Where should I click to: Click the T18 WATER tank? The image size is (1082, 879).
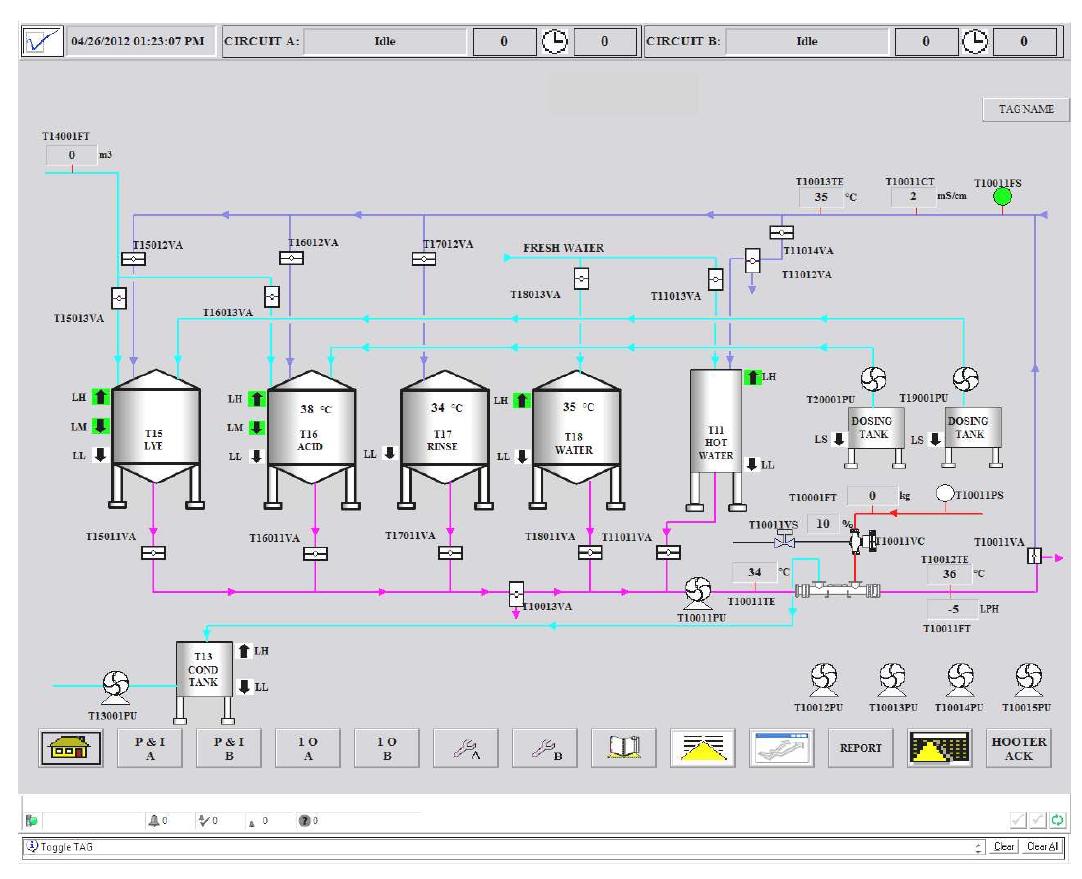577,439
